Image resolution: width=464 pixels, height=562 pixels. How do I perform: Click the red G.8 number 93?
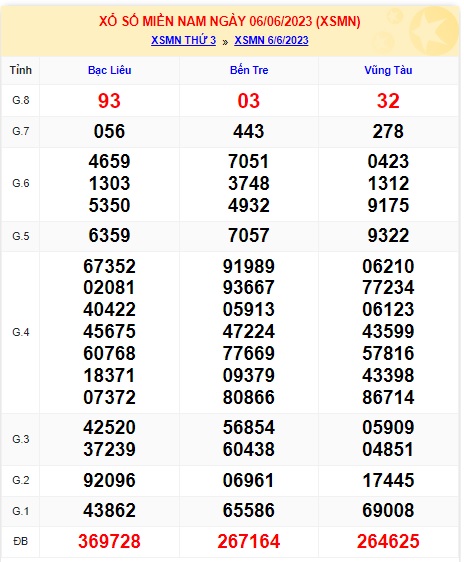(109, 101)
